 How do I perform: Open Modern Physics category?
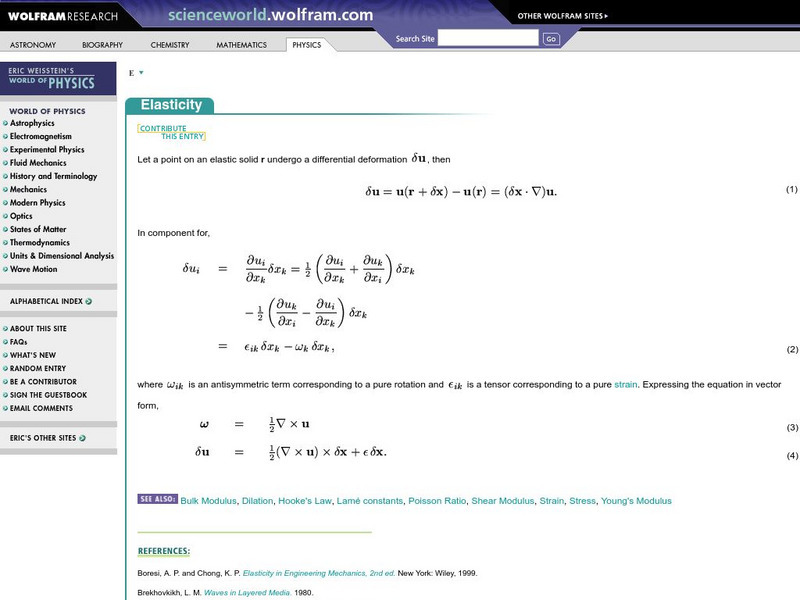click(38, 203)
